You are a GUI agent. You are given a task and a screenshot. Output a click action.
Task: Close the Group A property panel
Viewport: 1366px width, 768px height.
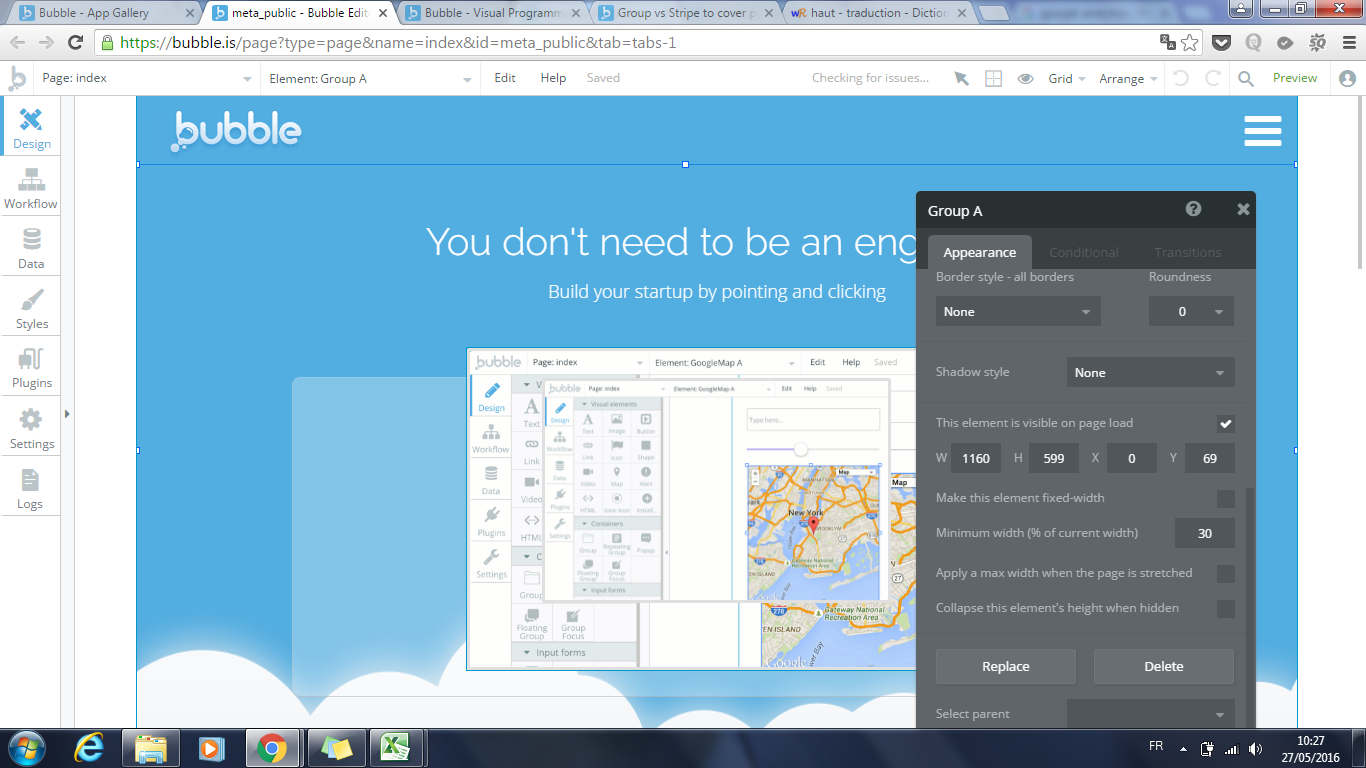point(1243,209)
